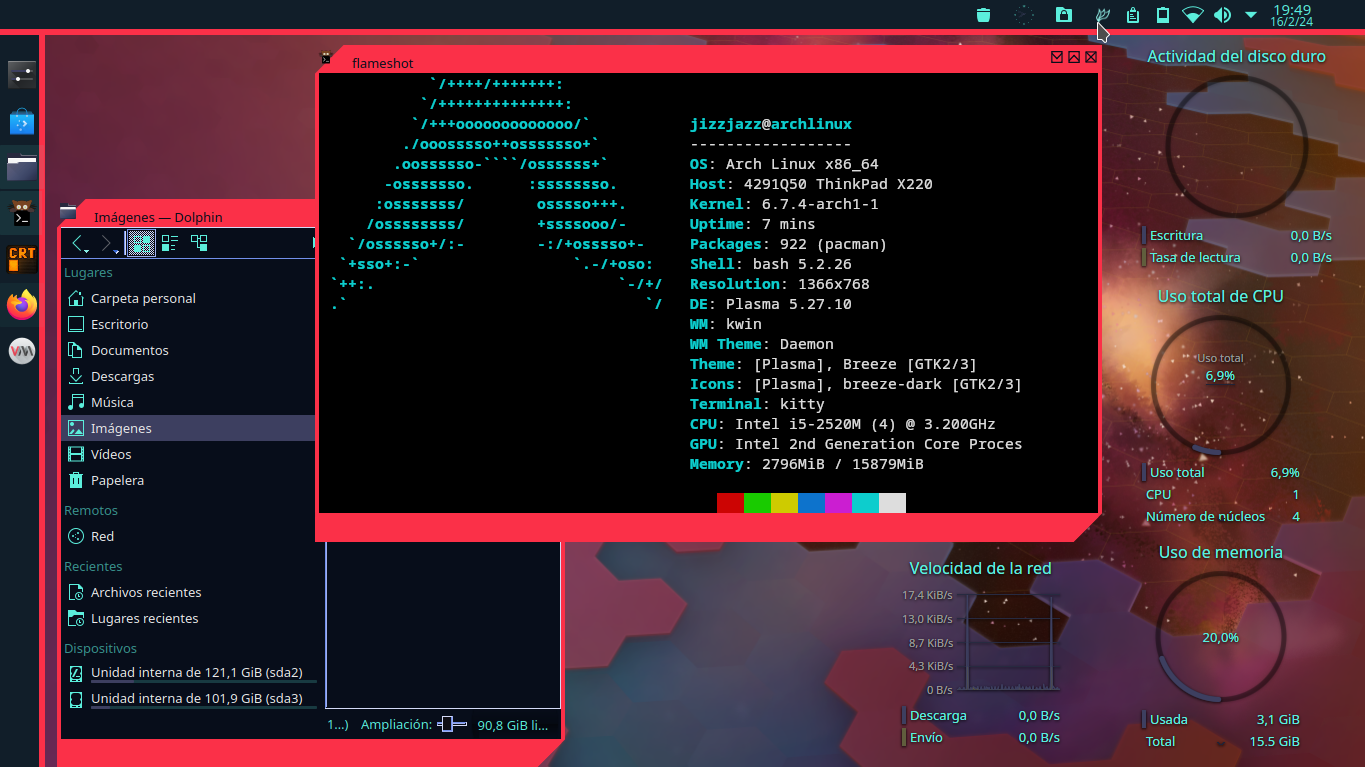Open the Wi-Fi network tray icon

click(1192, 14)
